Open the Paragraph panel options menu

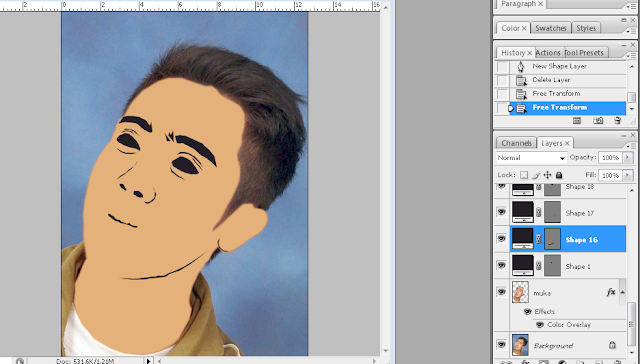pyautogui.click(x=631, y=6)
